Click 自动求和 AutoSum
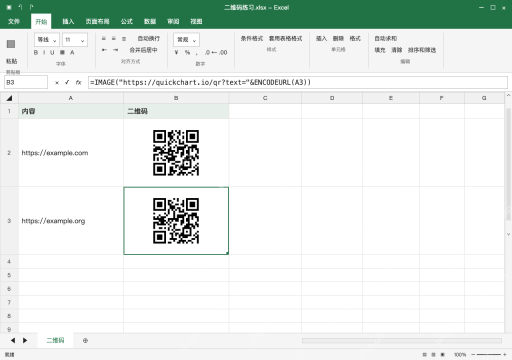Image resolution: width=512 pixels, height=360 pixels. (x=386, y=39)
